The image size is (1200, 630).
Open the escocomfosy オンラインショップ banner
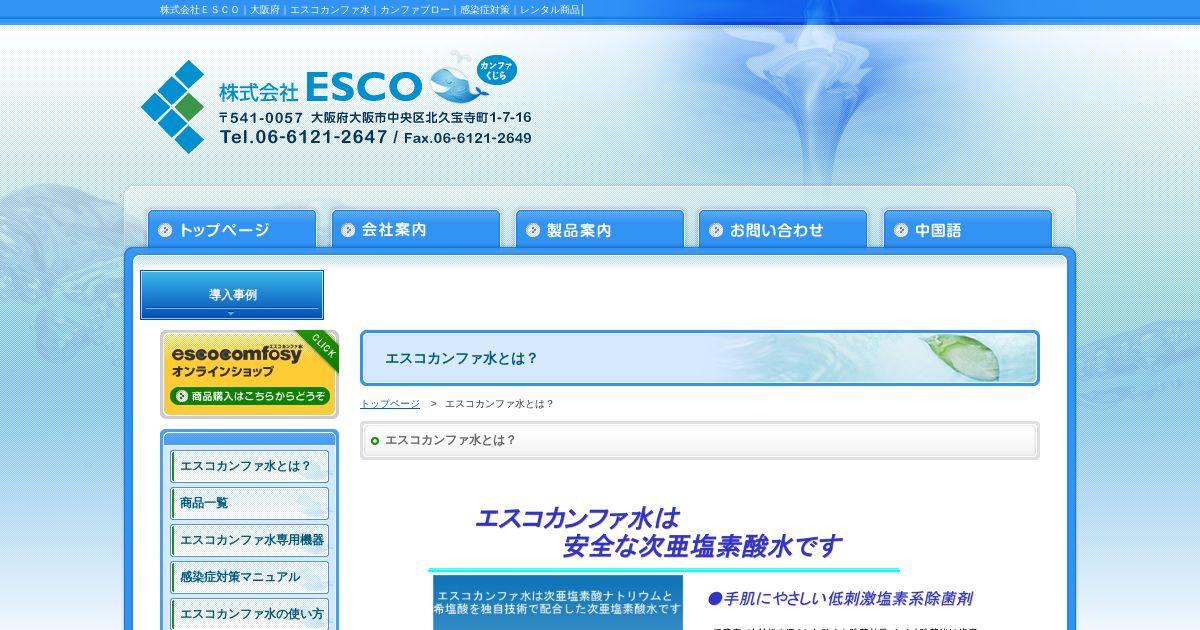(x=250, y=373)
